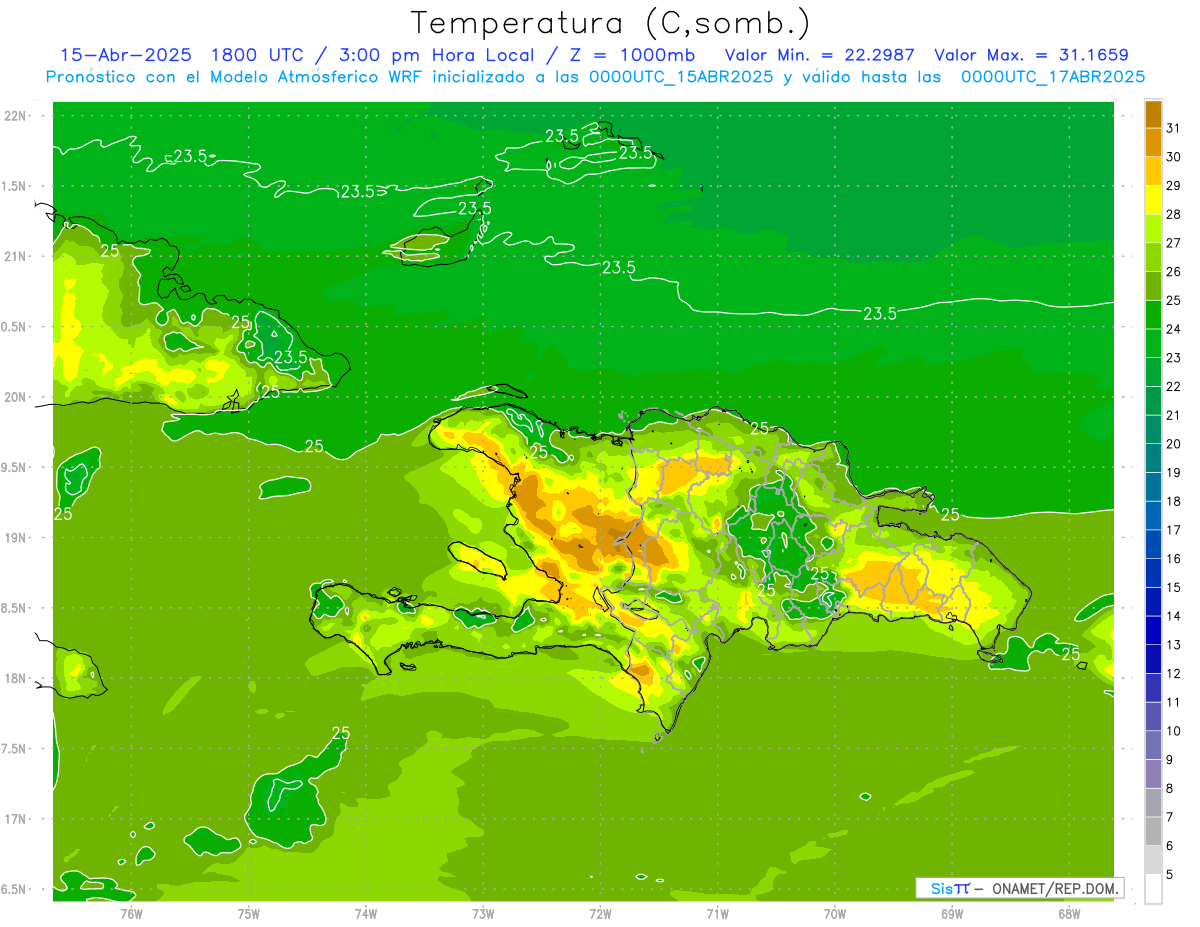Click the '23.5' contour label near 70W
Screen dimensions: 1200x927
pyautogui.click(x=880, y=314)
